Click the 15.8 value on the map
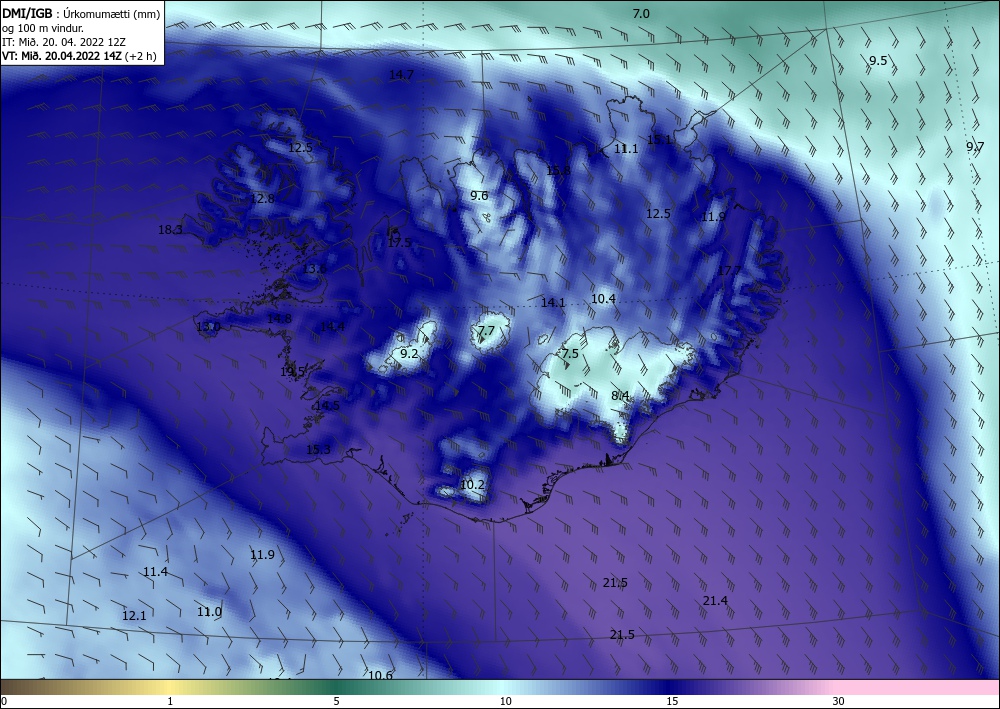1000x709 pixels. click(x=558, y=170)
